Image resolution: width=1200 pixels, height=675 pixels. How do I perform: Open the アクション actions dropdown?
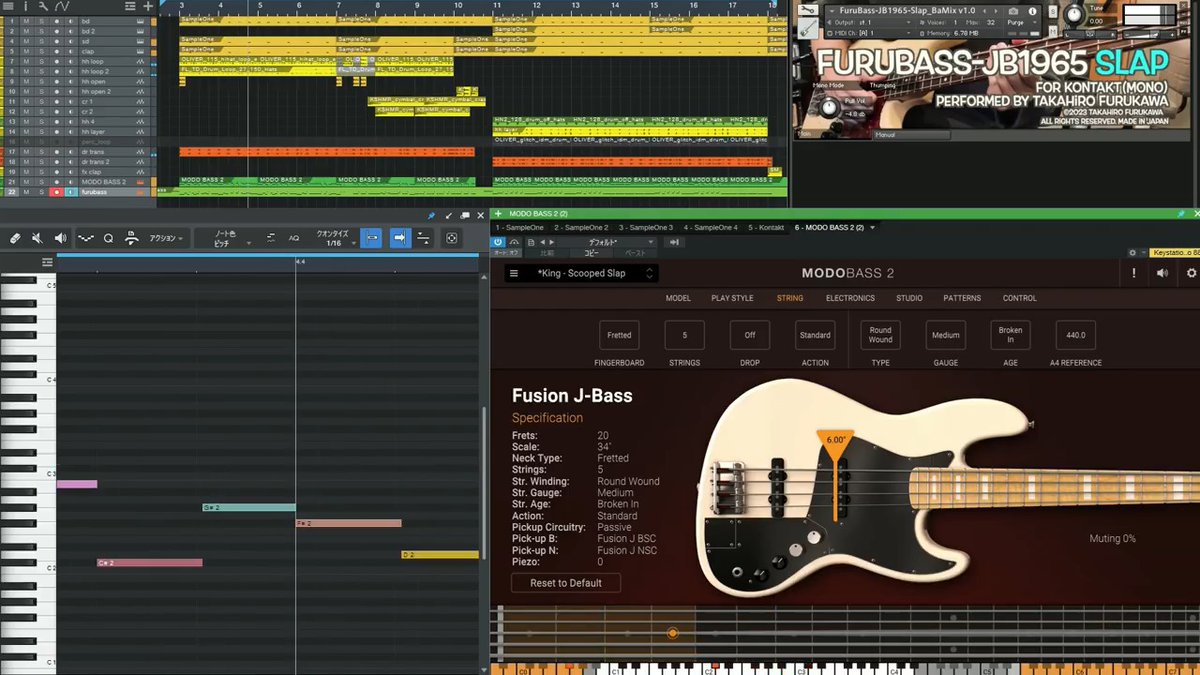click(166, 238)
